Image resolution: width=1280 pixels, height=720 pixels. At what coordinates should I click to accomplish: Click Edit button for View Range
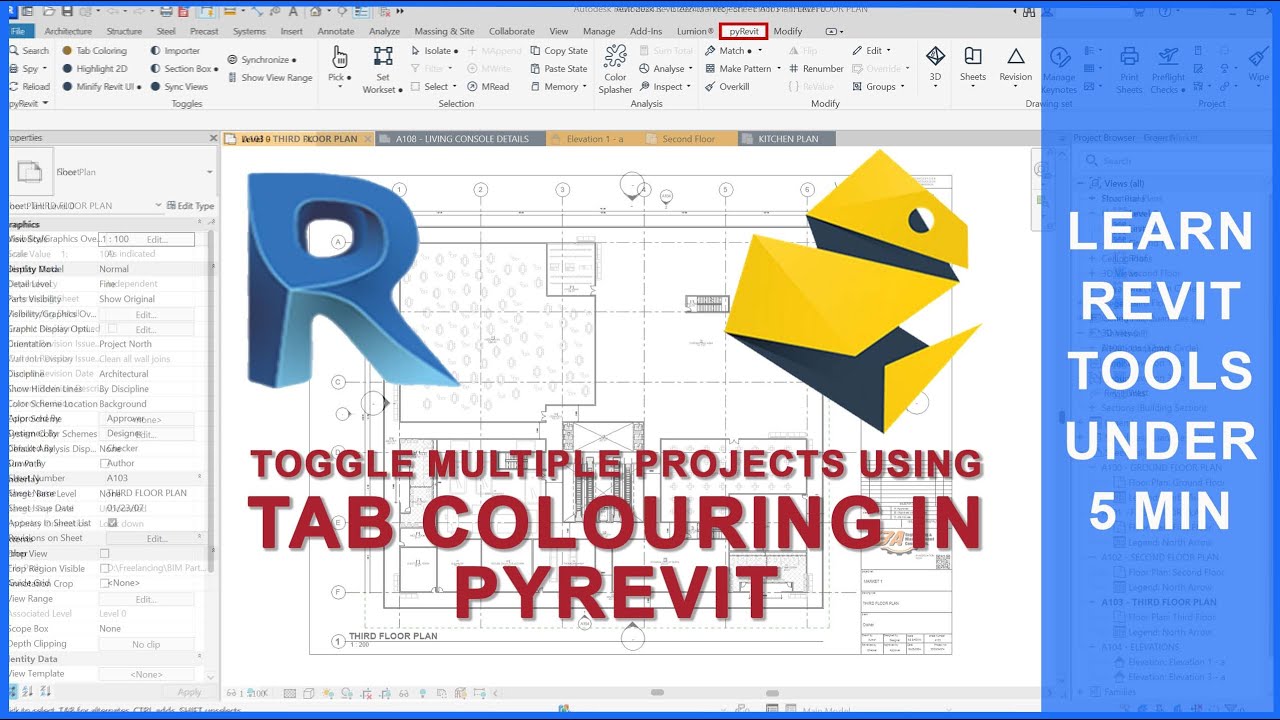pos(146,599)
